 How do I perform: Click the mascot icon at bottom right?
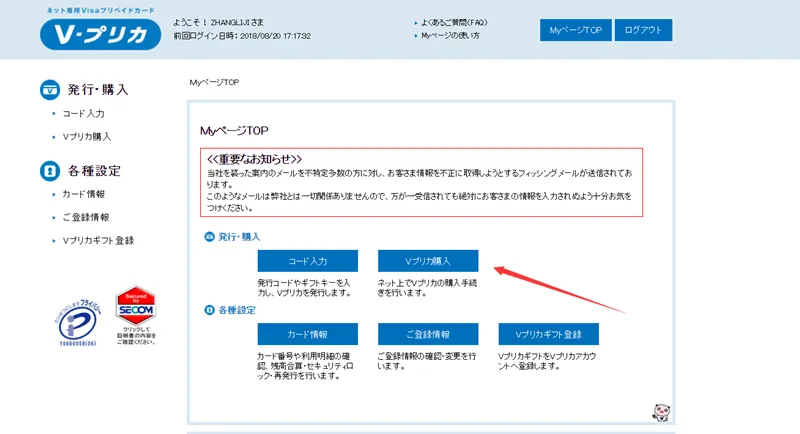[x=660, y=411]
